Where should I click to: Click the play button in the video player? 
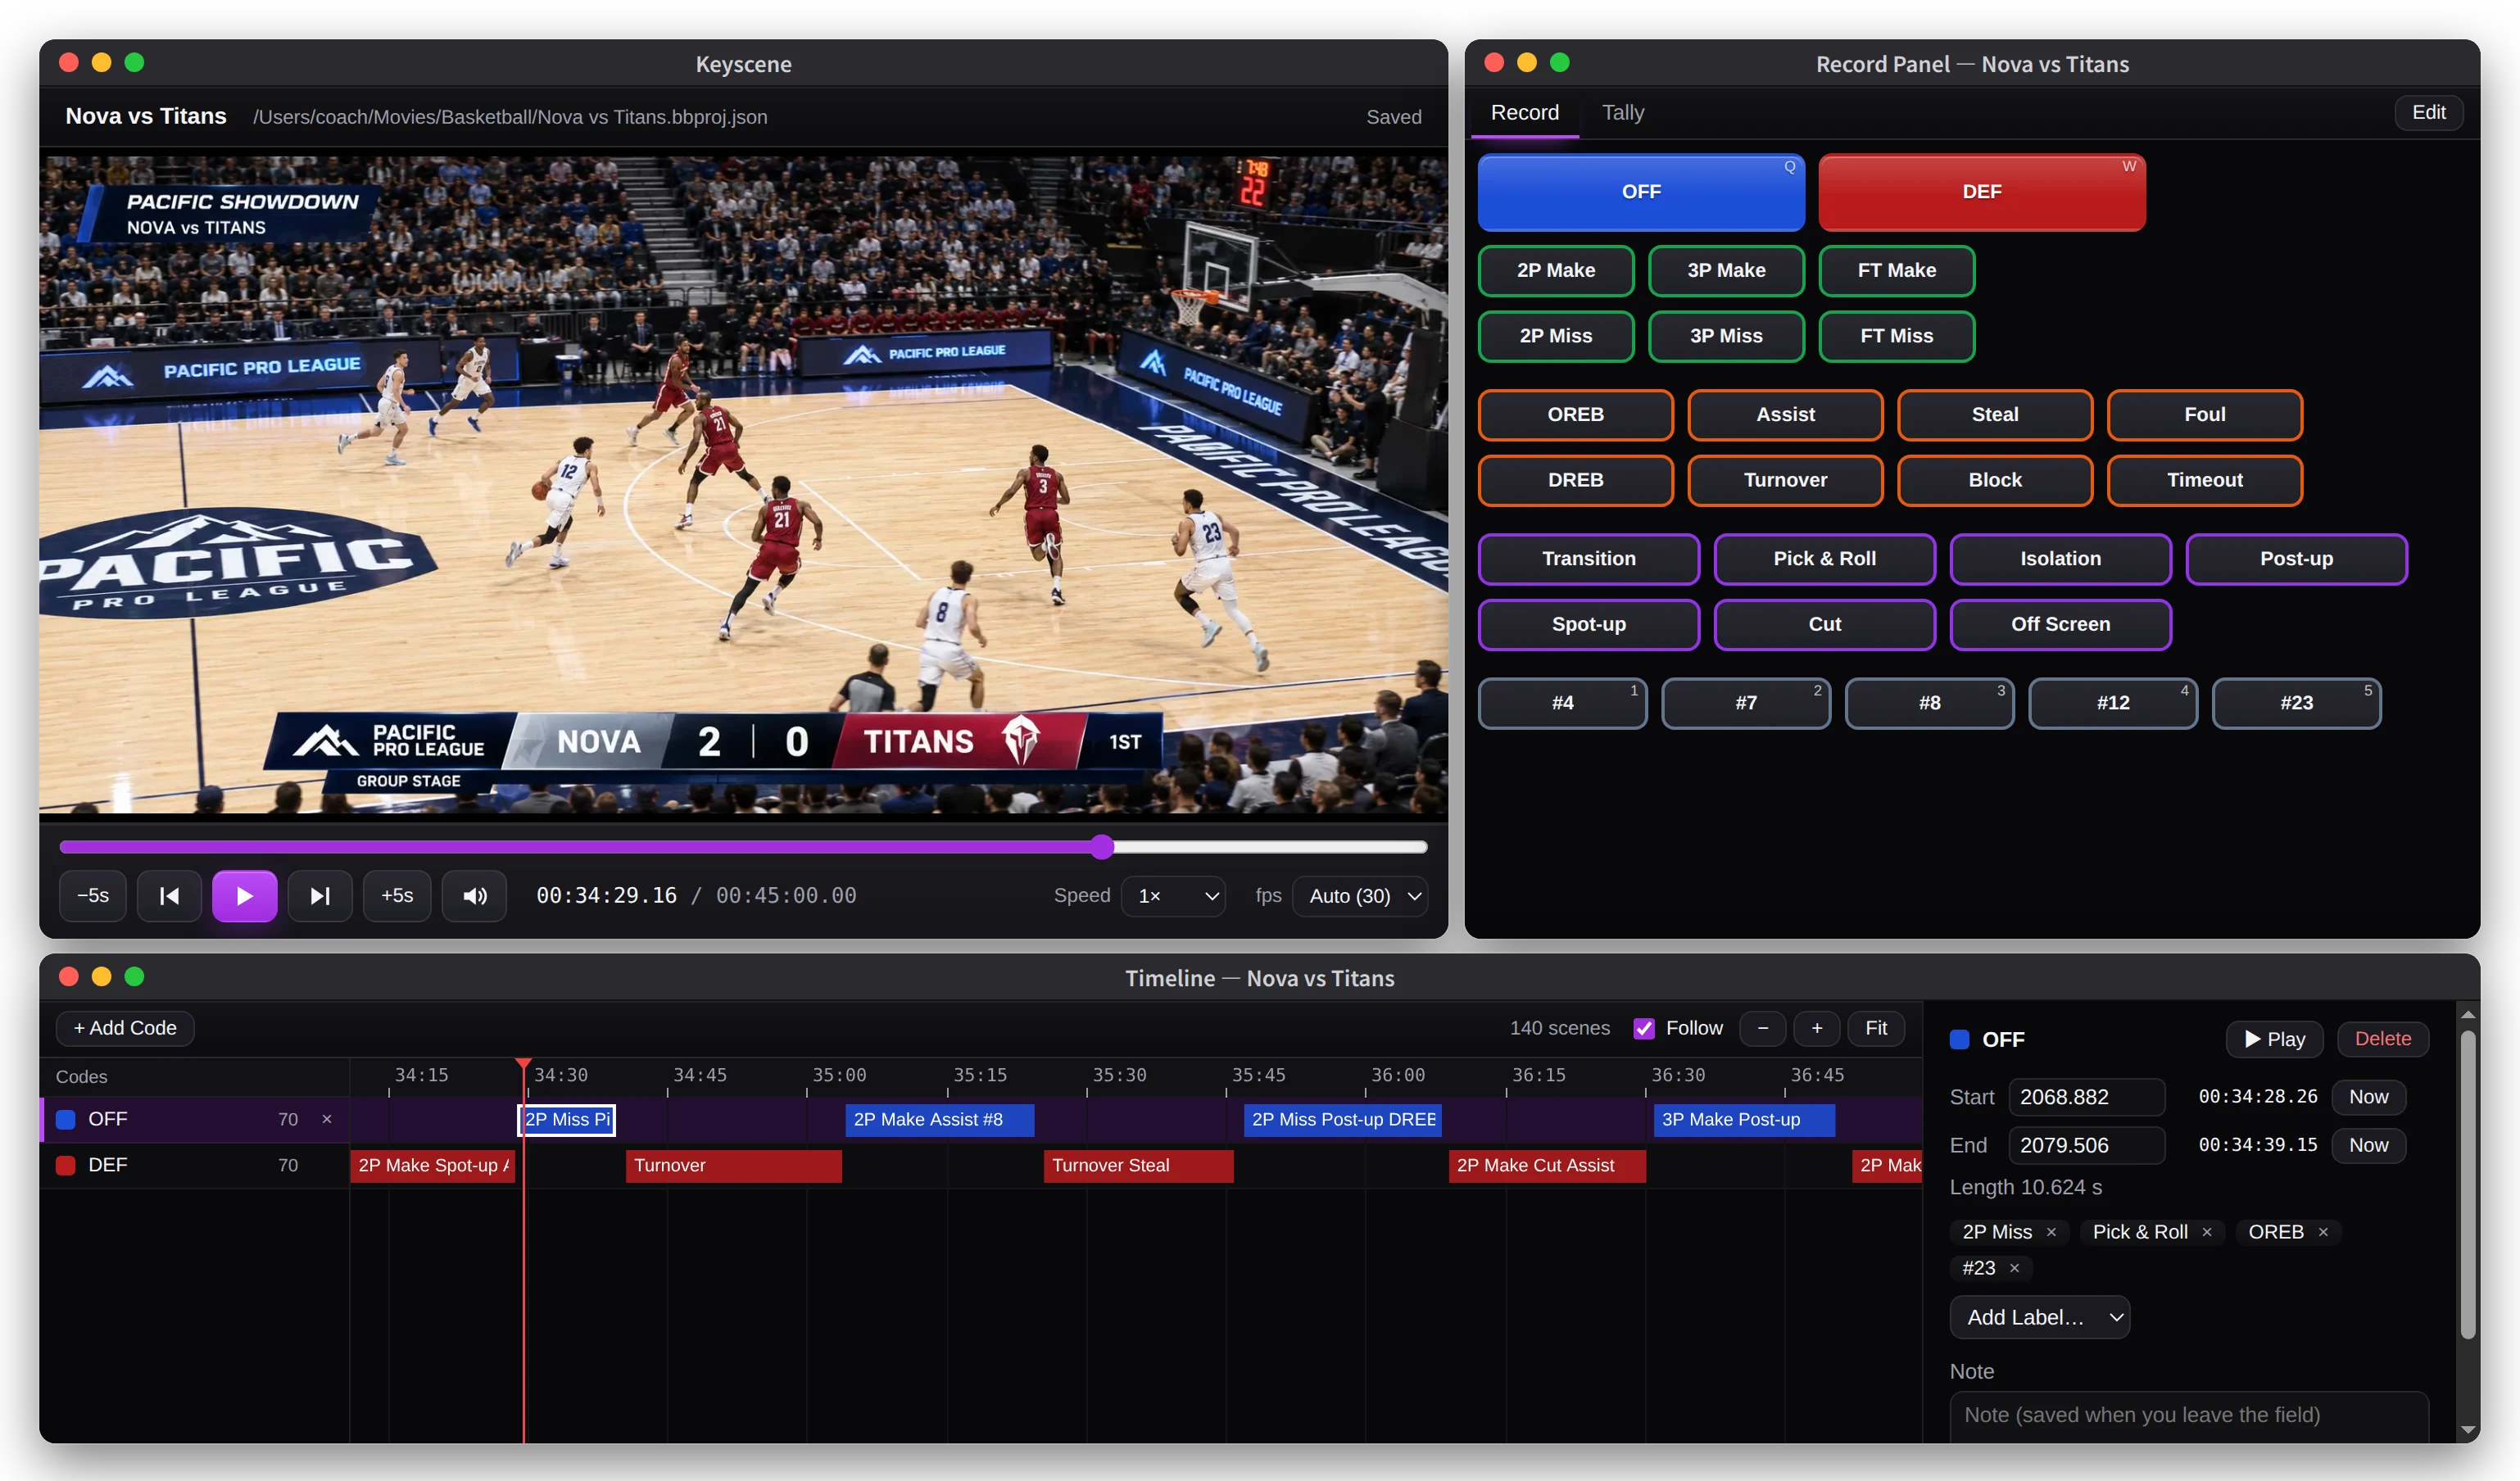[x=244, y=896]
